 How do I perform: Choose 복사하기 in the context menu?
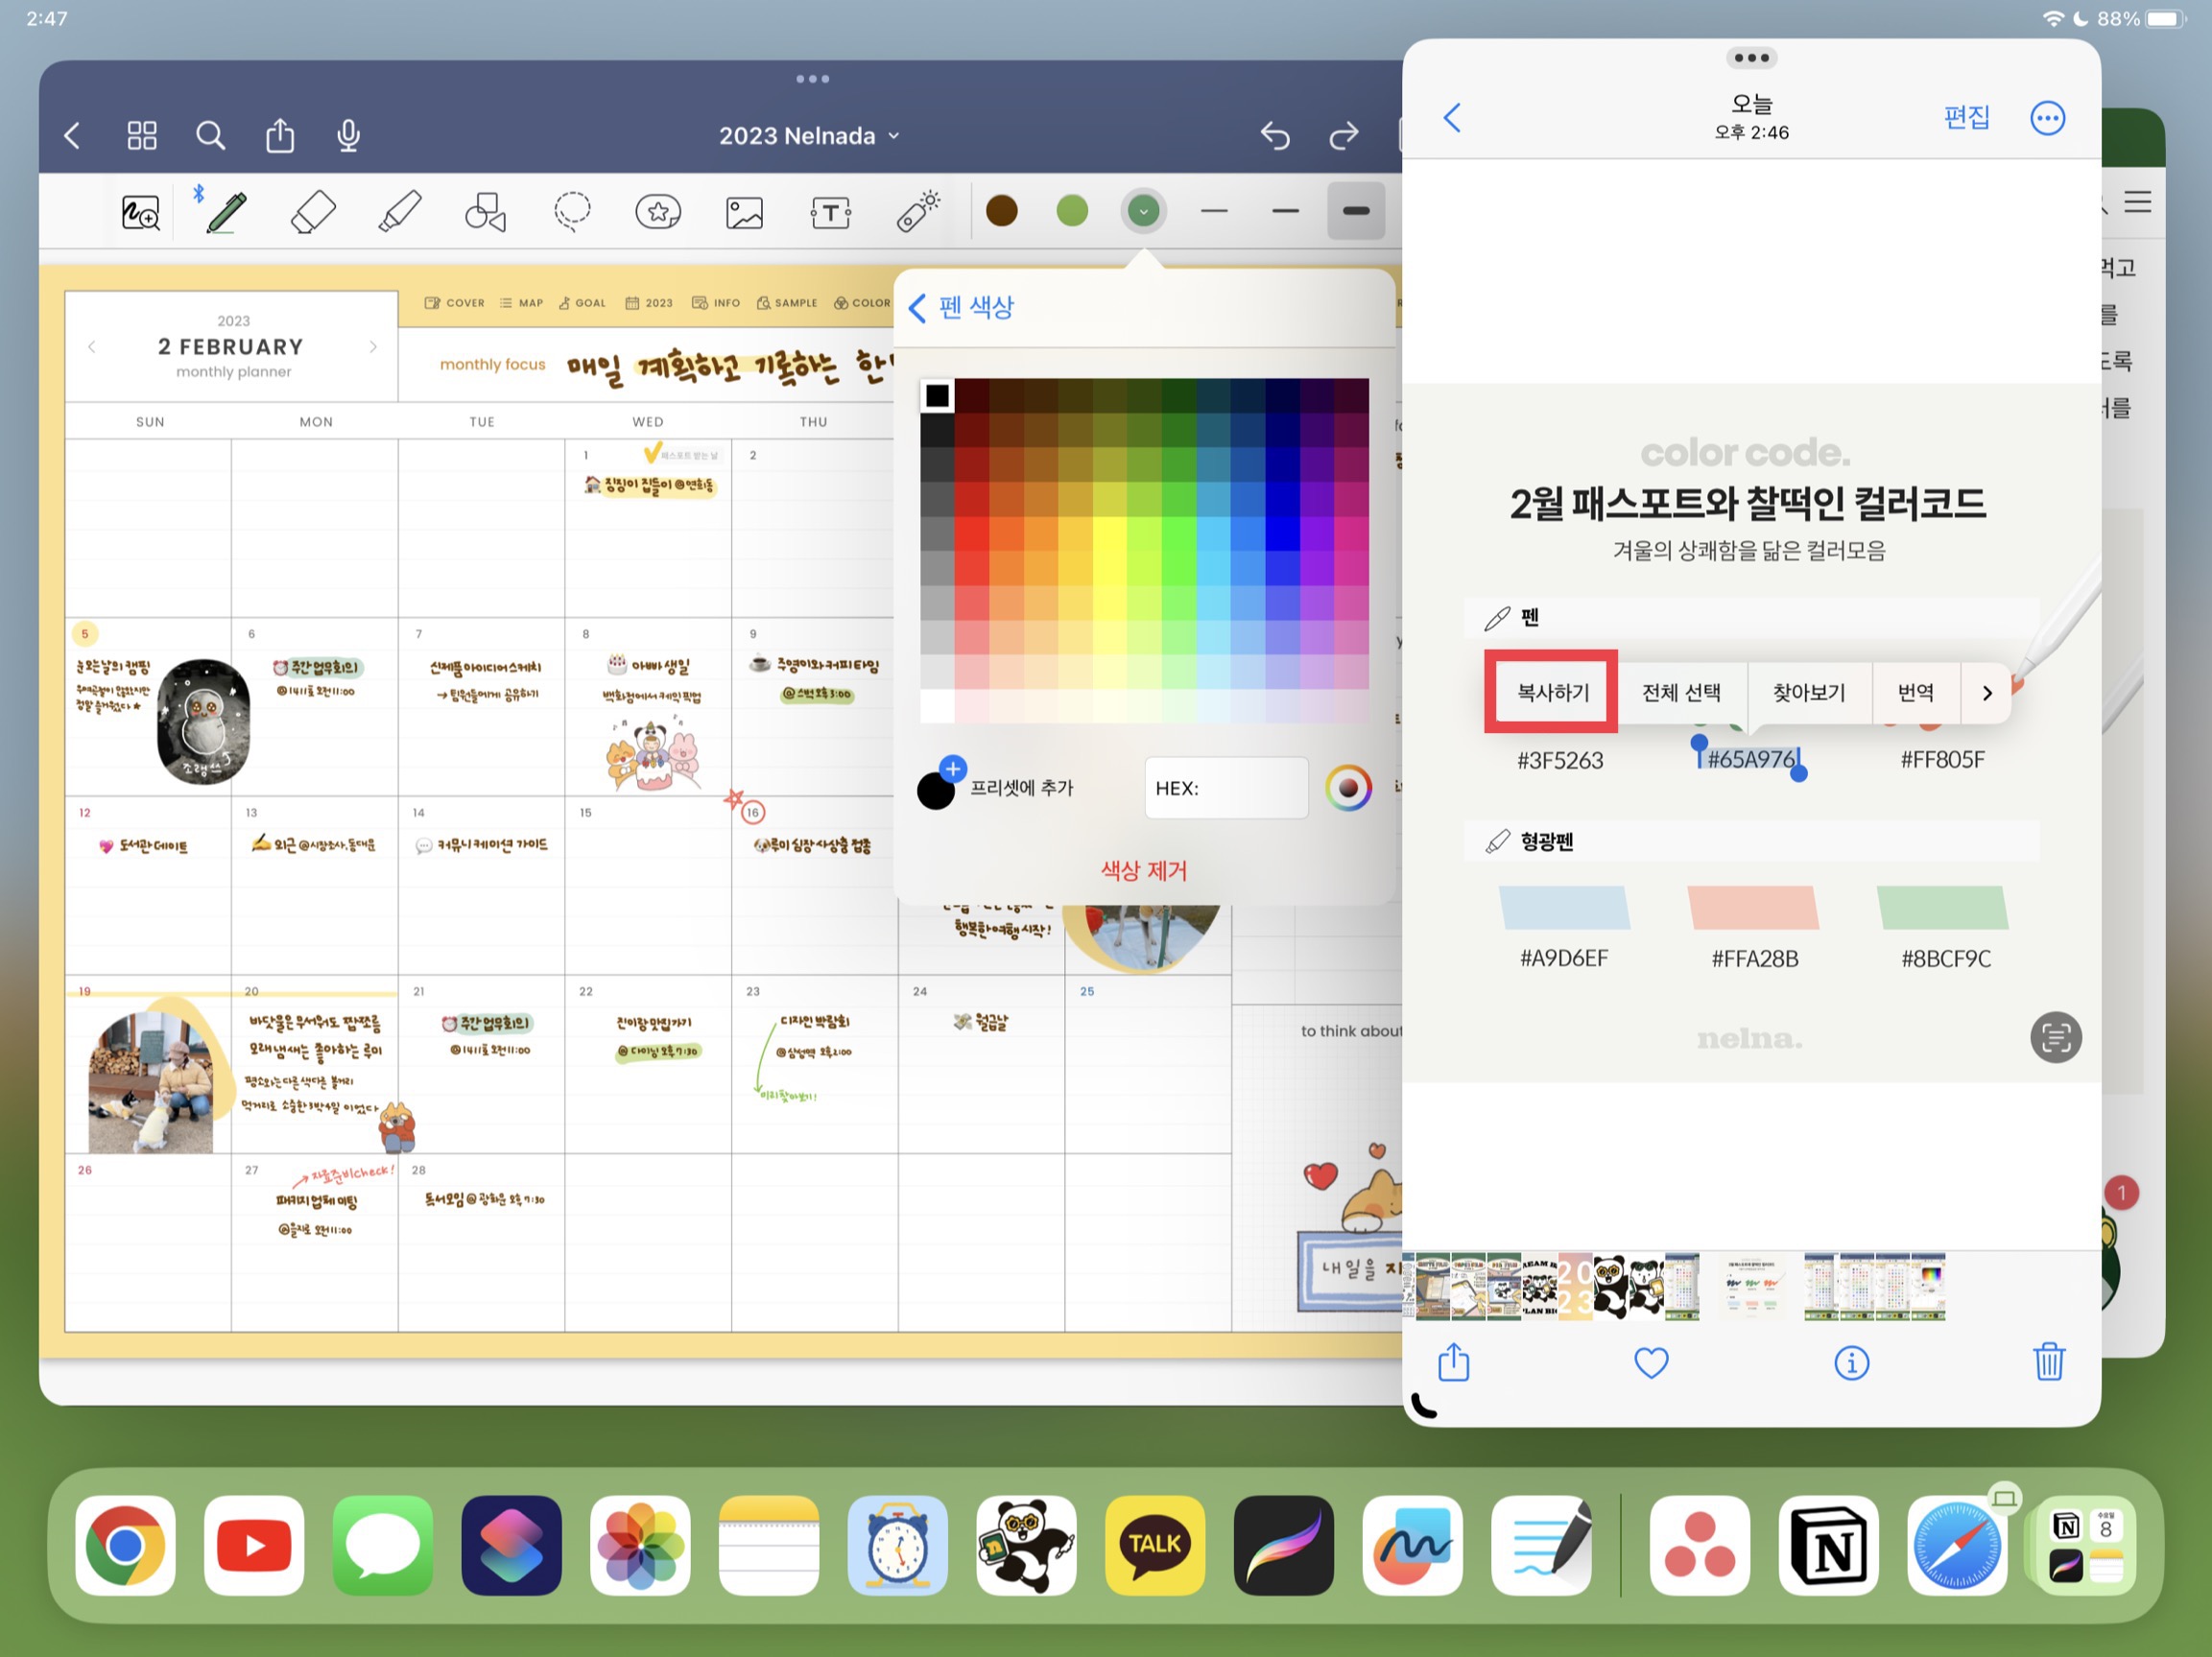[x=1552, y=693]
